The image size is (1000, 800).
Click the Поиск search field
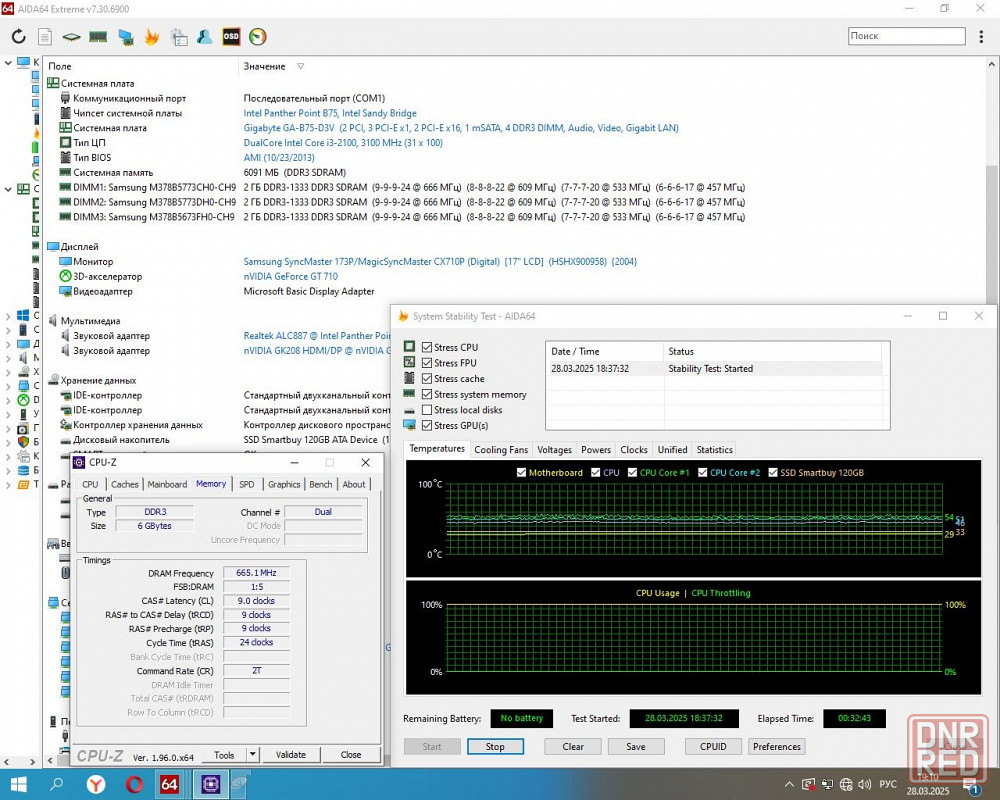[906, 36]
